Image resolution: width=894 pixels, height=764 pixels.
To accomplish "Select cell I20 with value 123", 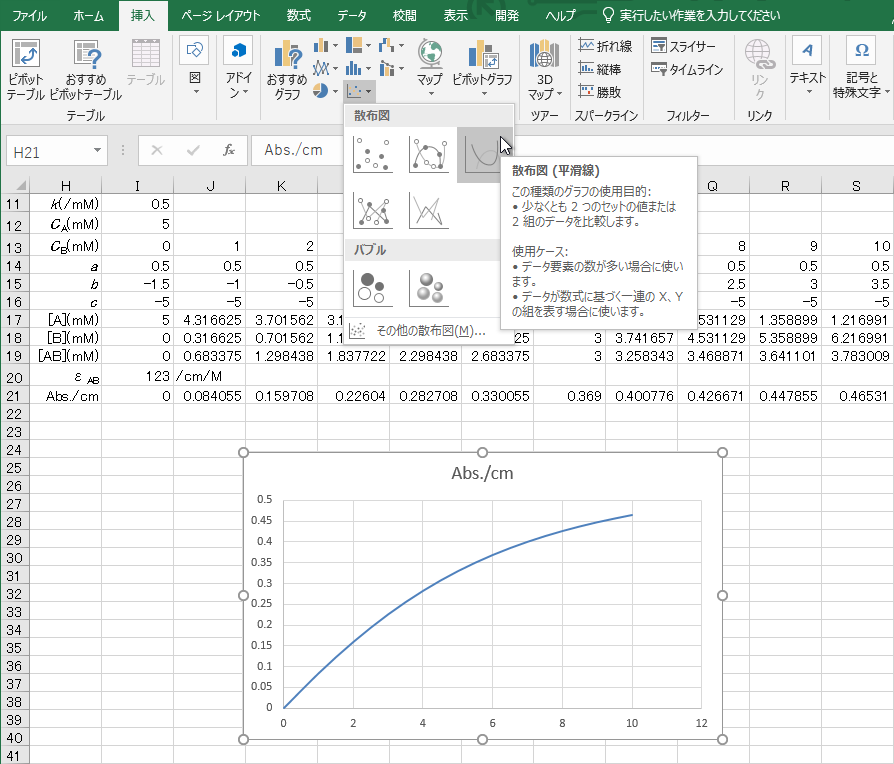I will pos(137,376).
